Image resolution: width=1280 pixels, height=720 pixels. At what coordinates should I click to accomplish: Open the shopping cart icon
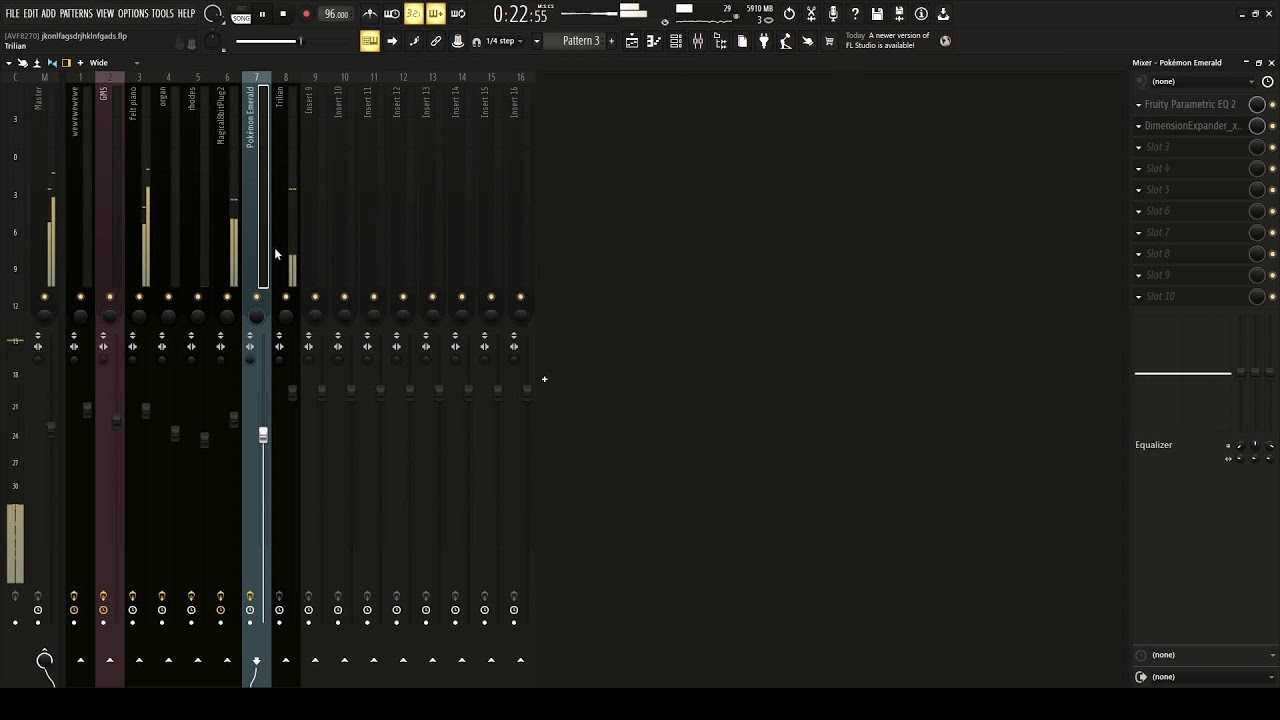pos(829,41)
